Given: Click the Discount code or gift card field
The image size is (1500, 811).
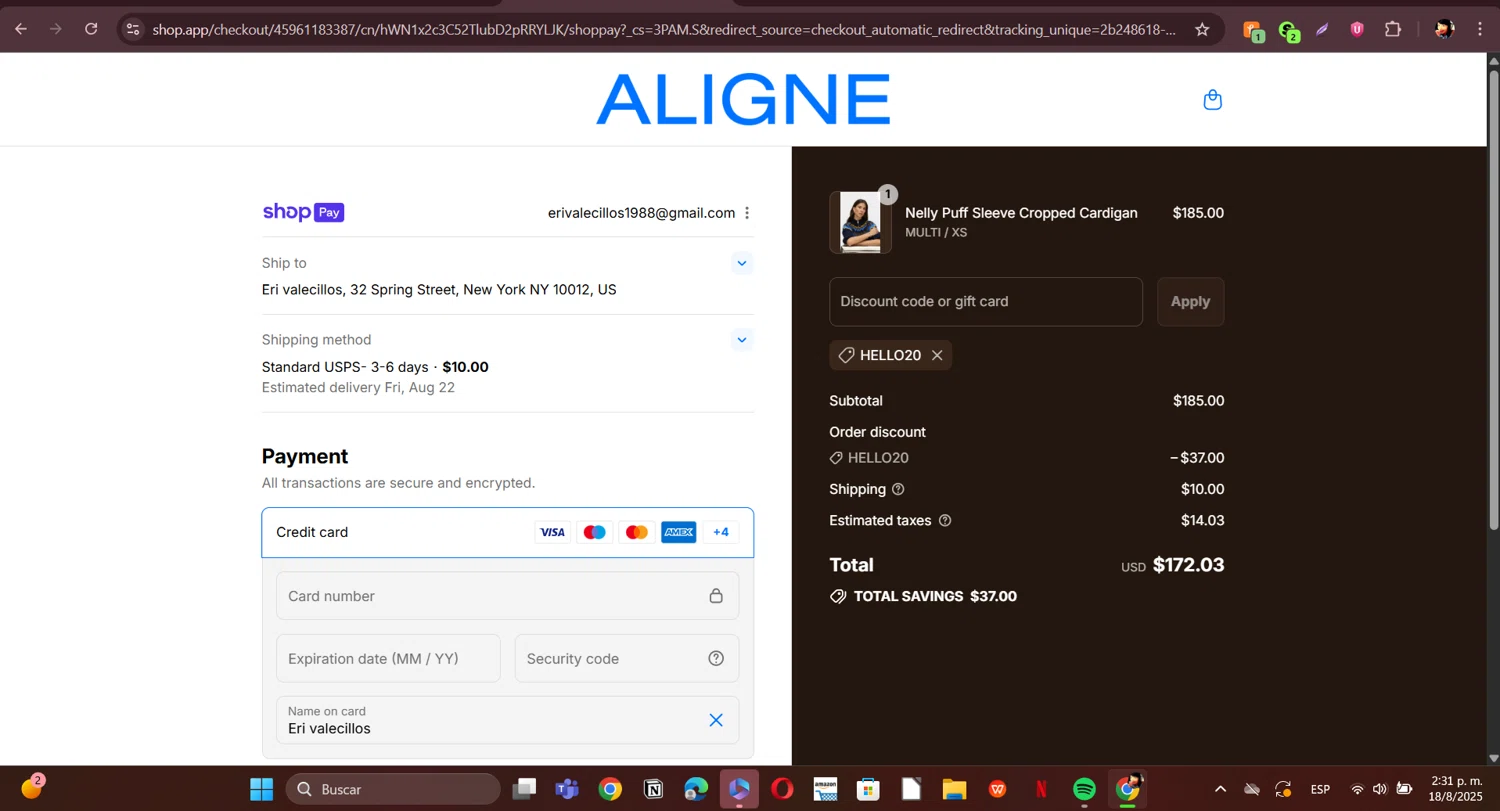Looking at the screenshot, I should click(x=986, y=301).
